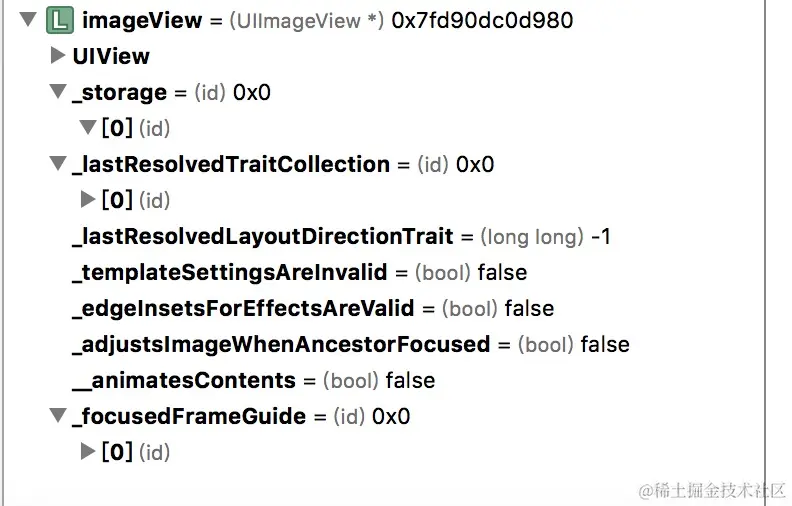
Task: Select the _lastResolvedLayoutDirectionTrait row
Action: (262, 237)
